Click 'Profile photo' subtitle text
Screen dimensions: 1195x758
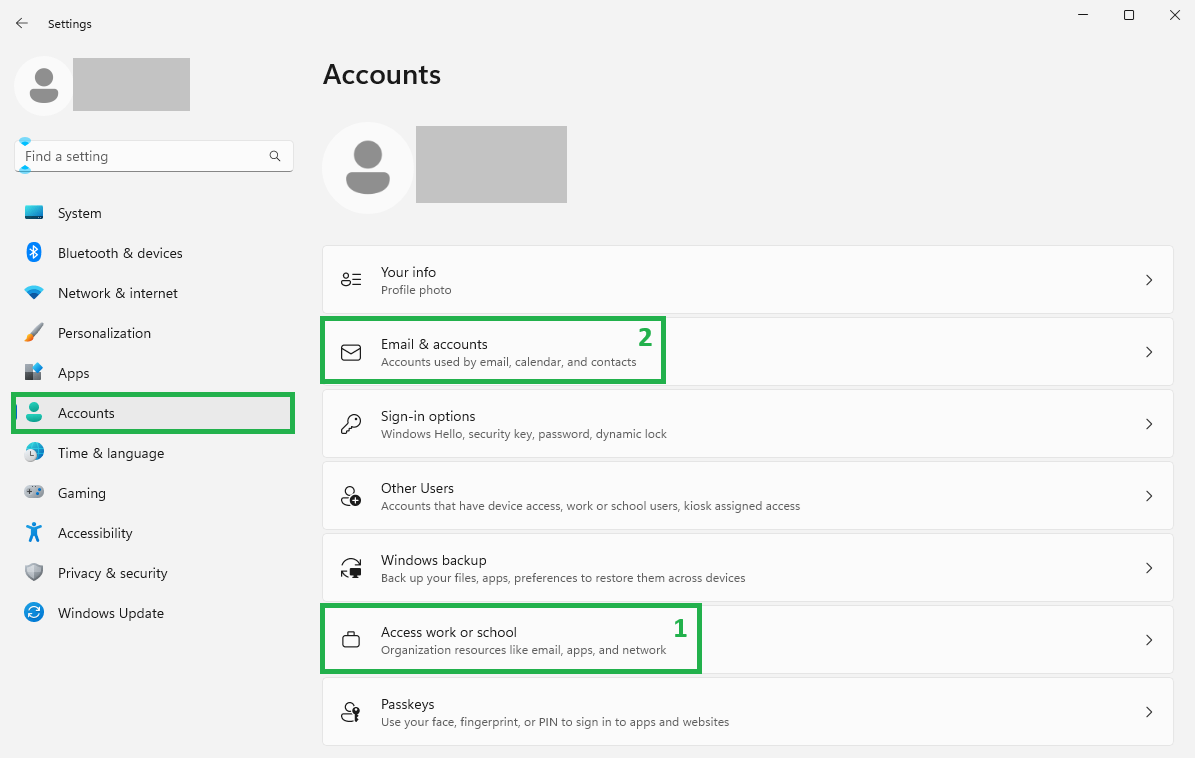(x=416, y=290)
